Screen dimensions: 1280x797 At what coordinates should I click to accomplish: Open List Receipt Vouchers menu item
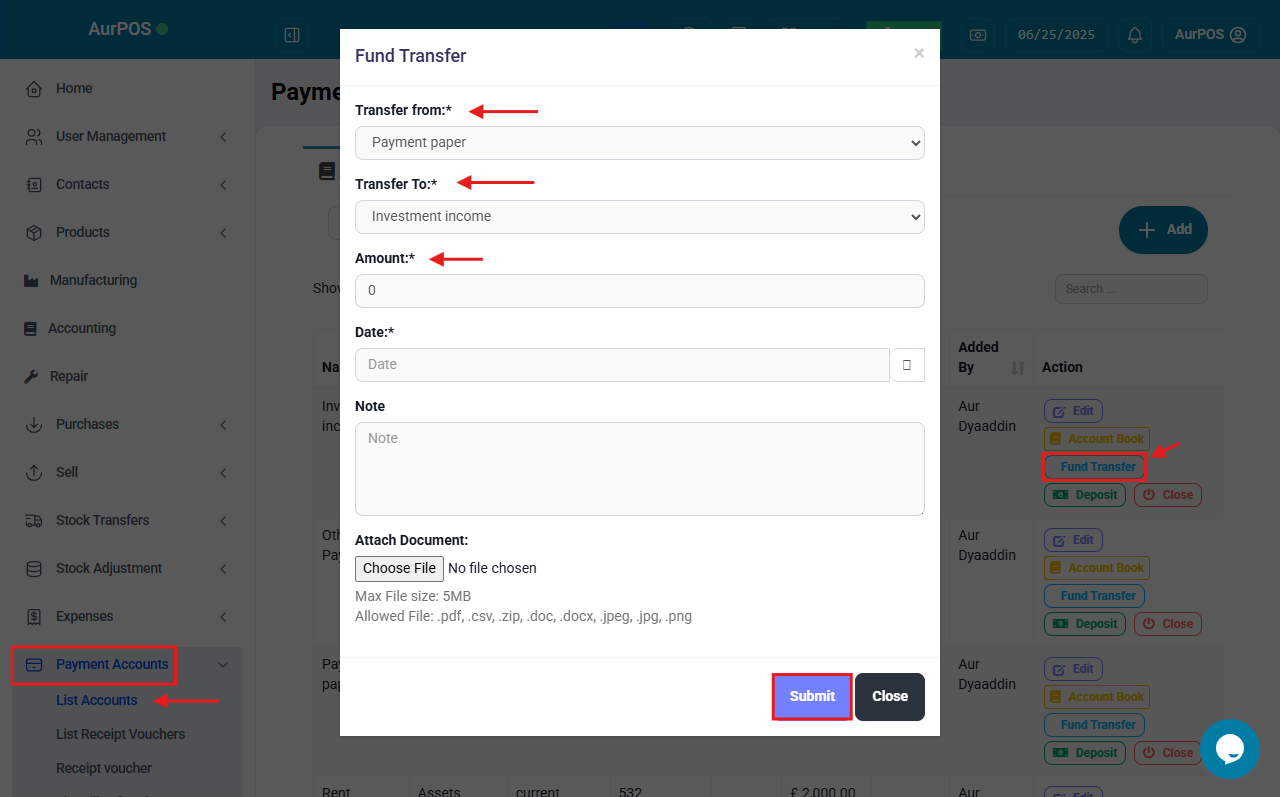pyautogui.click(x=121, y=734)
